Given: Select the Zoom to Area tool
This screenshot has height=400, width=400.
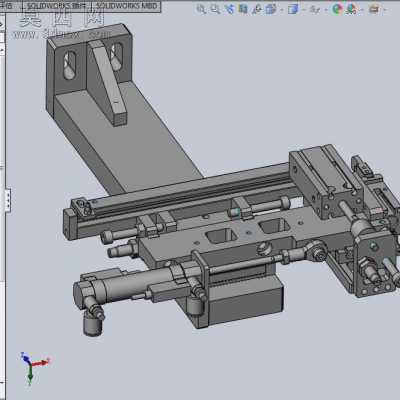Looking at the screenshot, I should (x=215, y=9).
